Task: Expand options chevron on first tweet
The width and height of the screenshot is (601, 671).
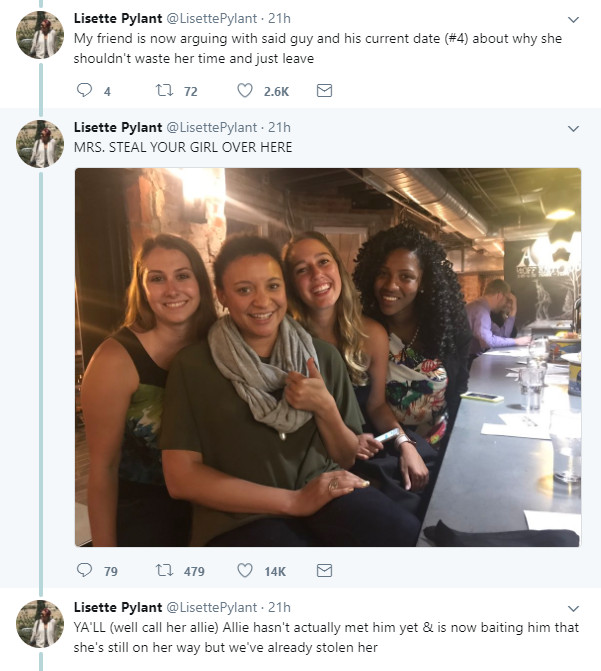Action: (573, 19)
